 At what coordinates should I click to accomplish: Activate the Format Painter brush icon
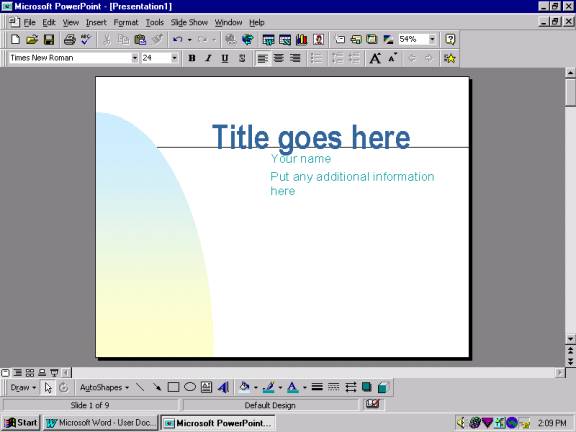tap(157, 39)
